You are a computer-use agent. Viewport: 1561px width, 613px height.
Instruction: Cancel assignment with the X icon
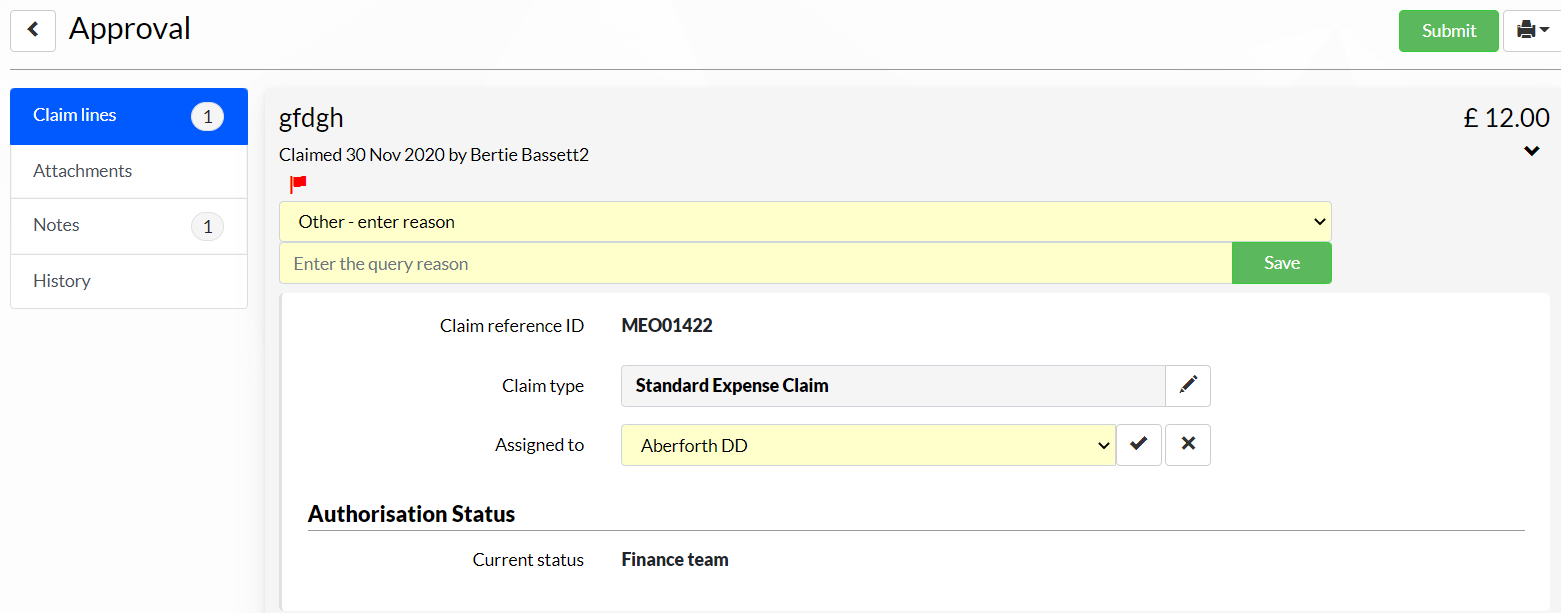(x=1188, y=445)
